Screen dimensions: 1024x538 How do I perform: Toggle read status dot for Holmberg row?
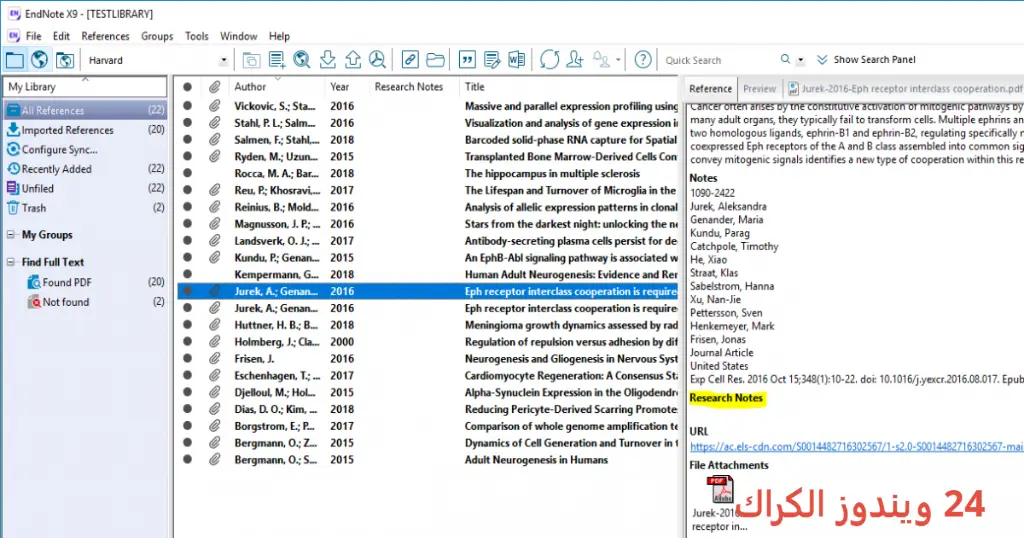[187, 341]
